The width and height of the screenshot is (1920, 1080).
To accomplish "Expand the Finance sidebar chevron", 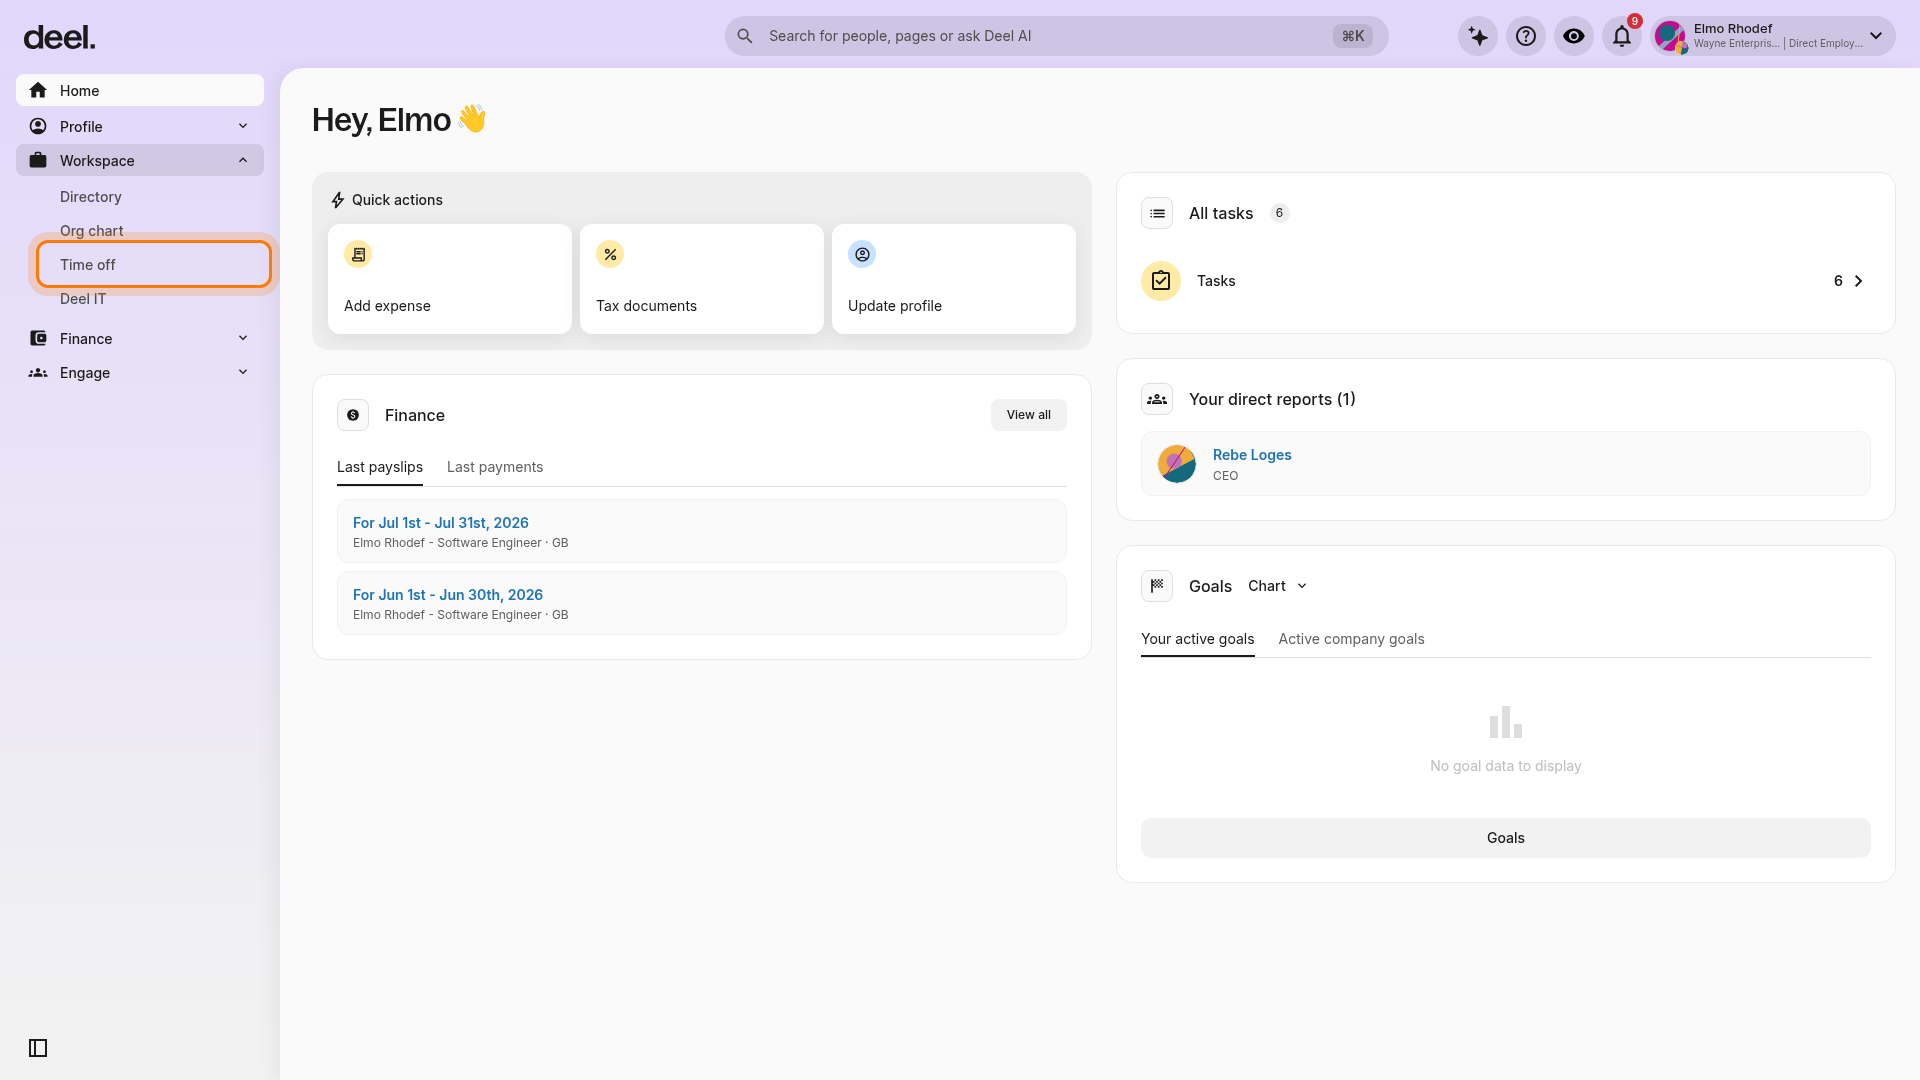I will [243, 338].
